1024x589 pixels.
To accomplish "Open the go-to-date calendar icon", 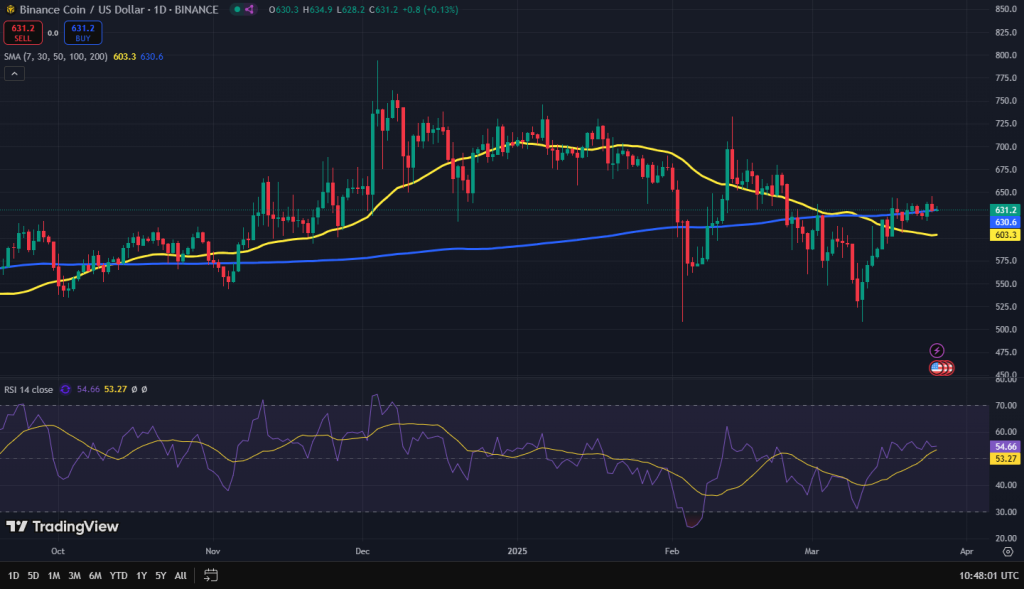I will 210,575.
